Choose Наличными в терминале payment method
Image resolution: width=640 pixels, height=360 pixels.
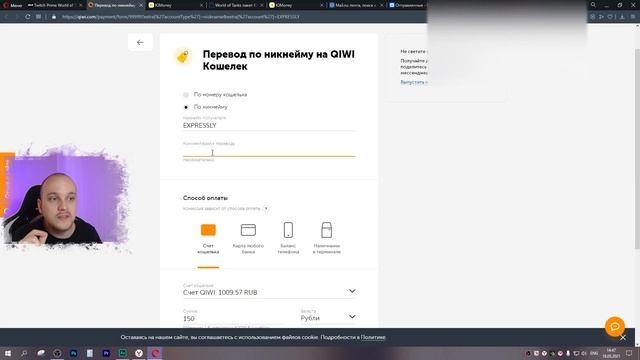(327, 239)
